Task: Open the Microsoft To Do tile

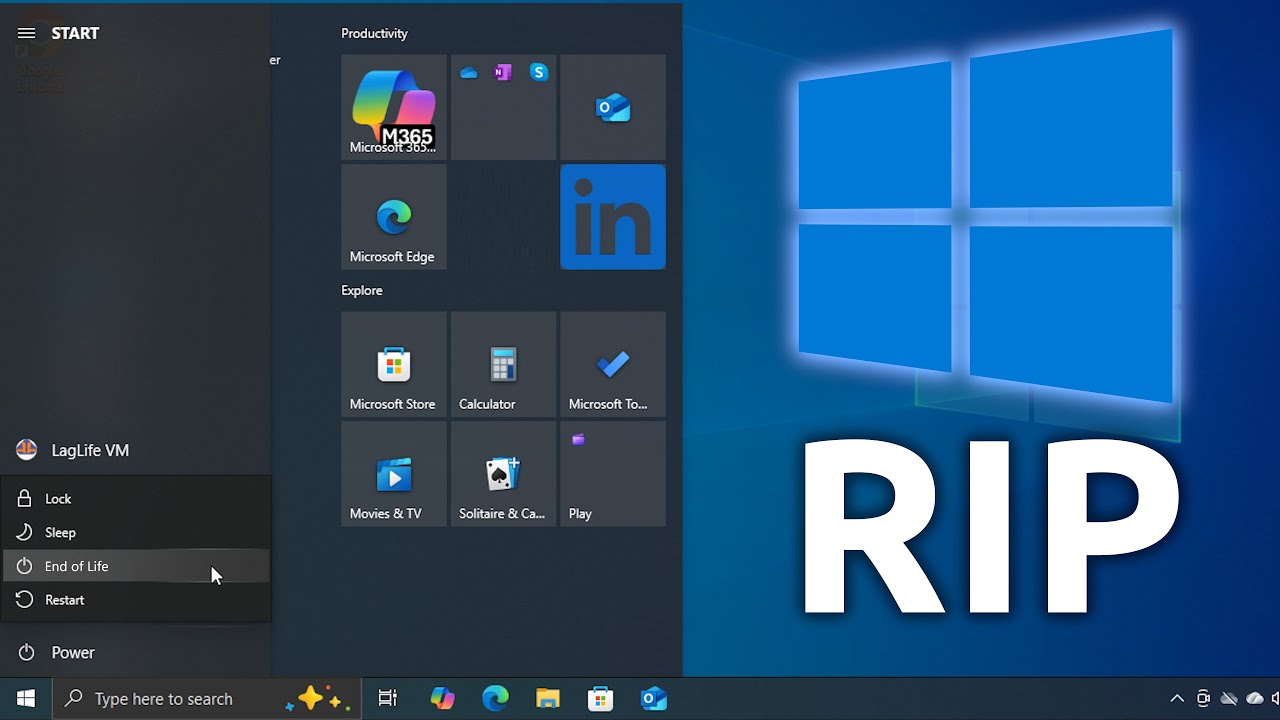Action: pyautogui.click(x=613, y=364)
